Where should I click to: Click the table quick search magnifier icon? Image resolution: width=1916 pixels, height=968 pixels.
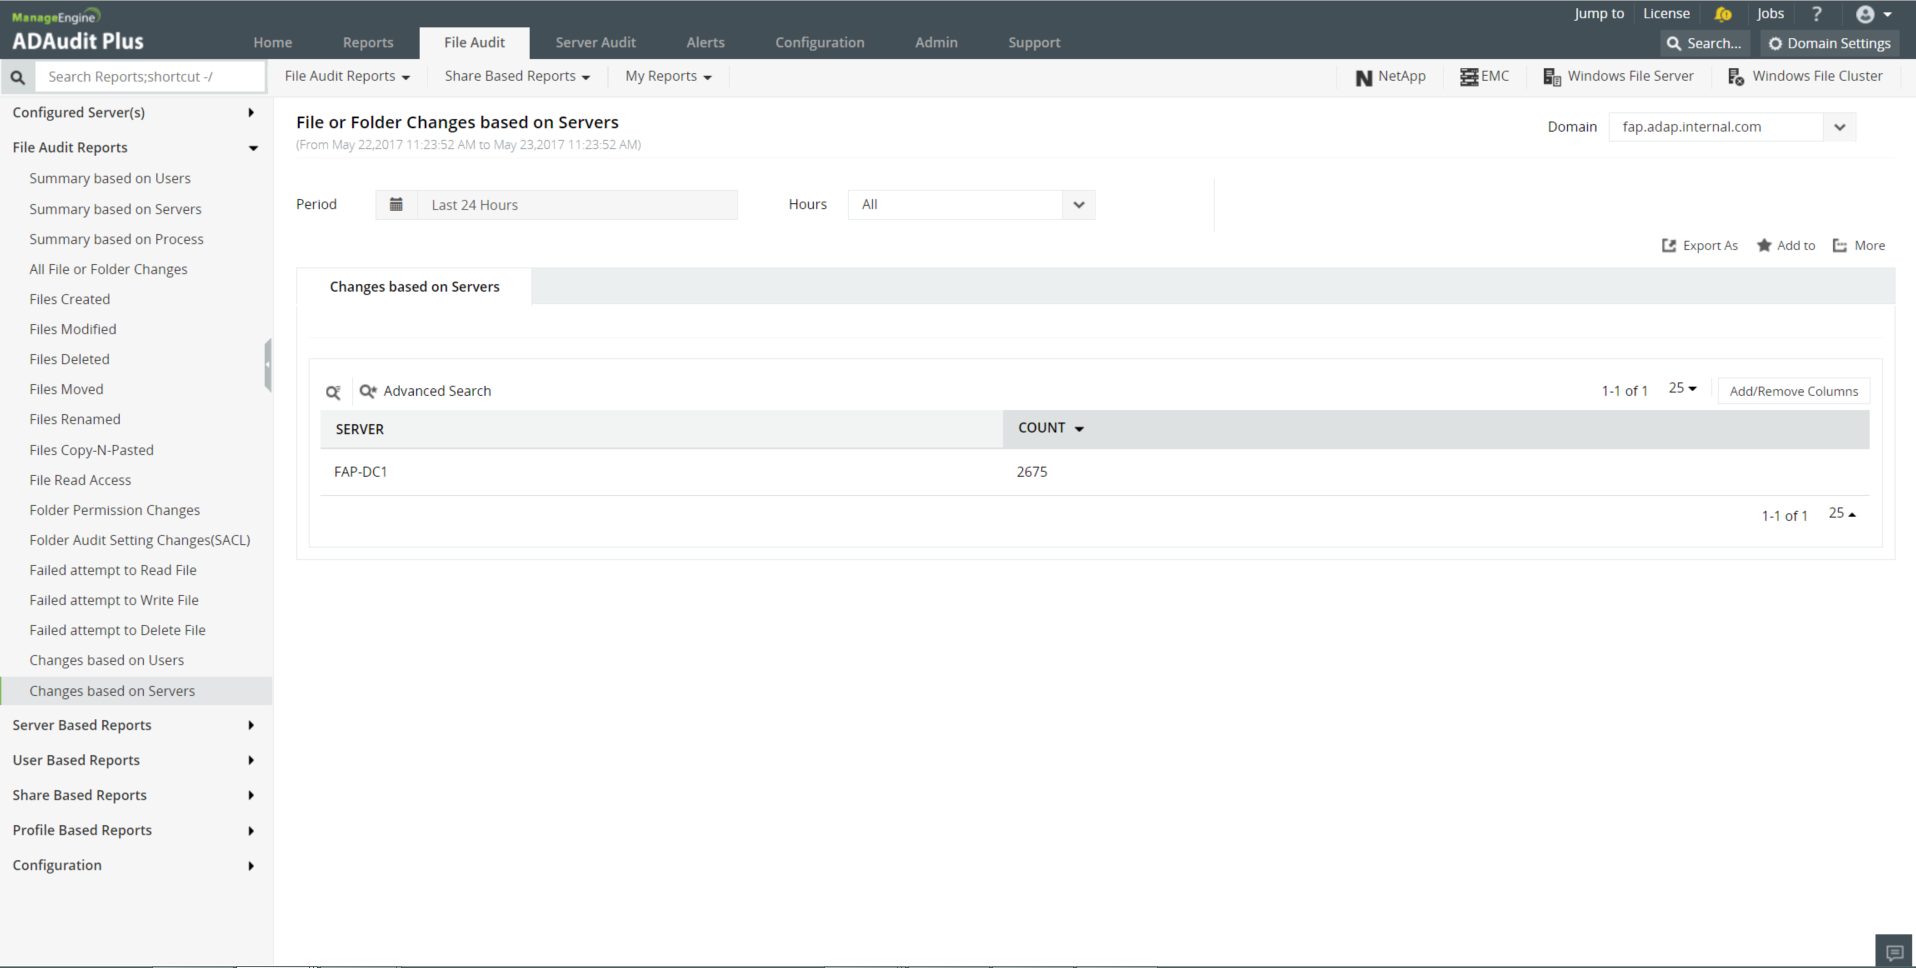pyautogui.click(x=333, y=392)
